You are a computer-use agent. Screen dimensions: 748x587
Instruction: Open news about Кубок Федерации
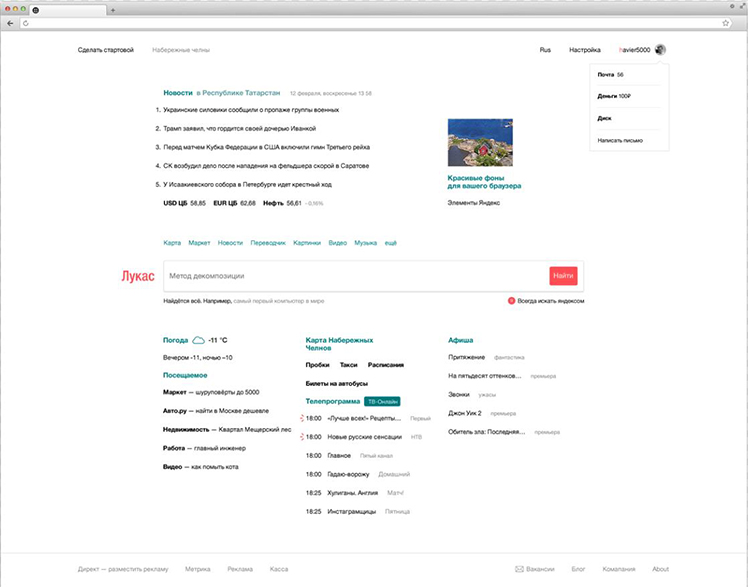267,147
